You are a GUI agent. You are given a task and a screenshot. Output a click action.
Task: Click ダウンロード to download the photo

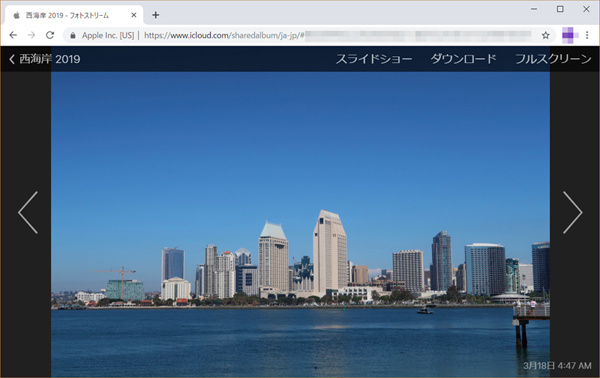(463, 59)
